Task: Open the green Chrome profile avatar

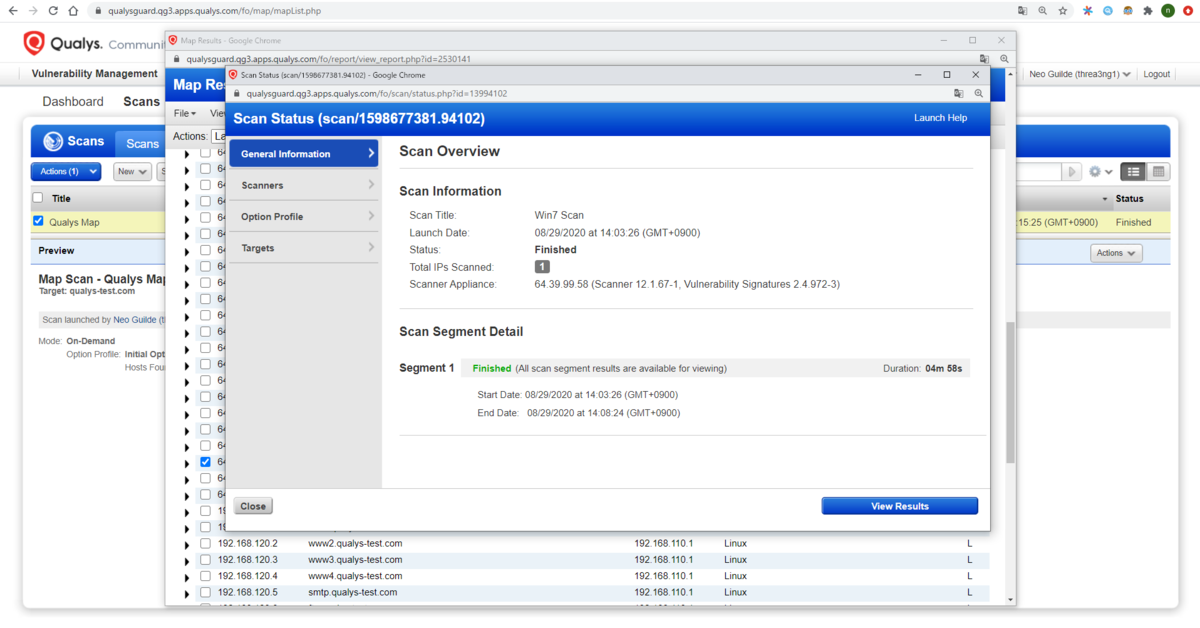Action: [x=1167, y=11]
